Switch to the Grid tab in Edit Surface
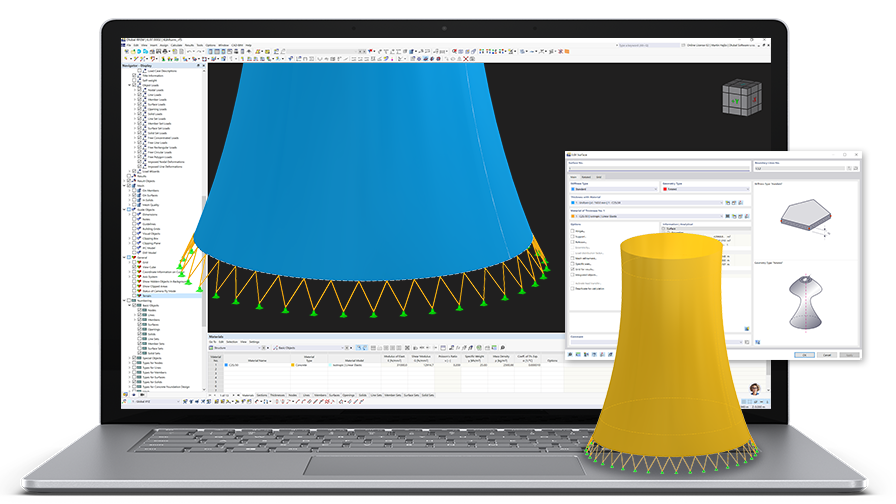896x504 pixels. click(599, 177)
